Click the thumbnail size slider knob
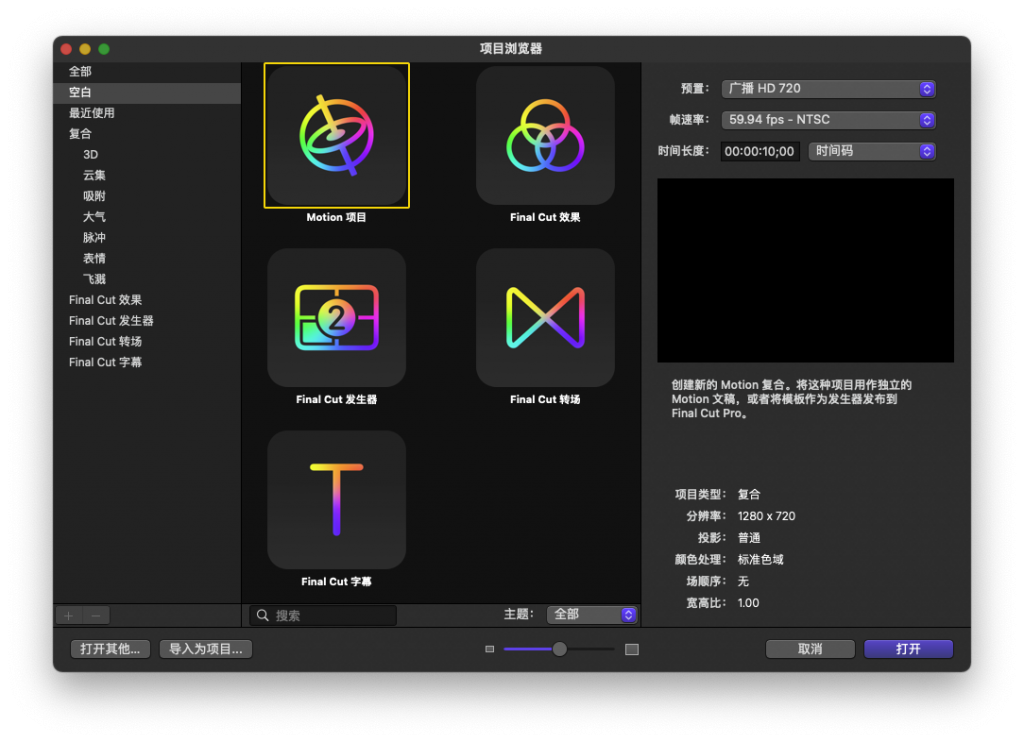The height and width of the screenshot is (742, 1024). pos(560,649)
